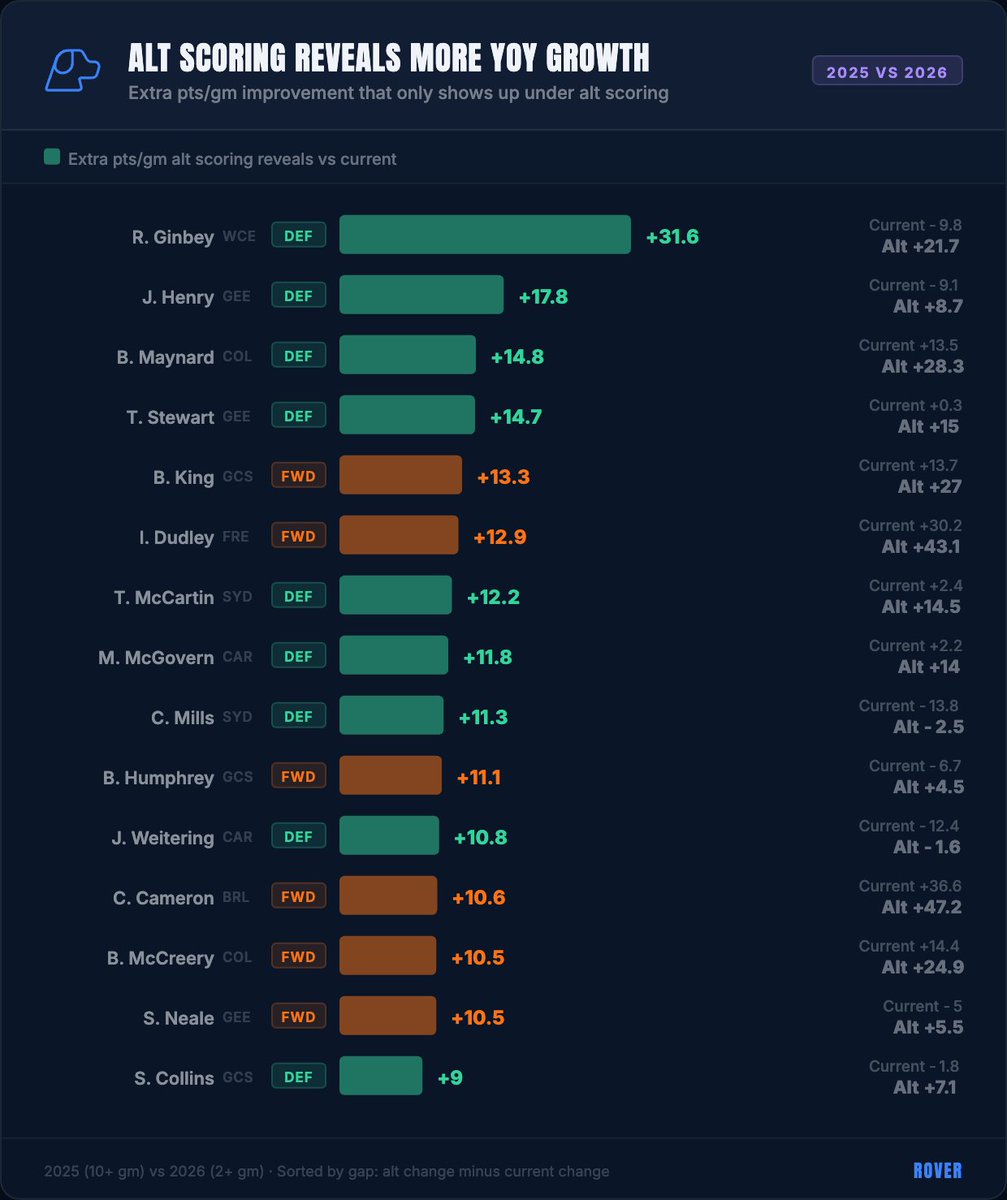Click the DEF badge next to T. McCartin
This screenshot has width=1007, height=1200.
pos(298,595)
